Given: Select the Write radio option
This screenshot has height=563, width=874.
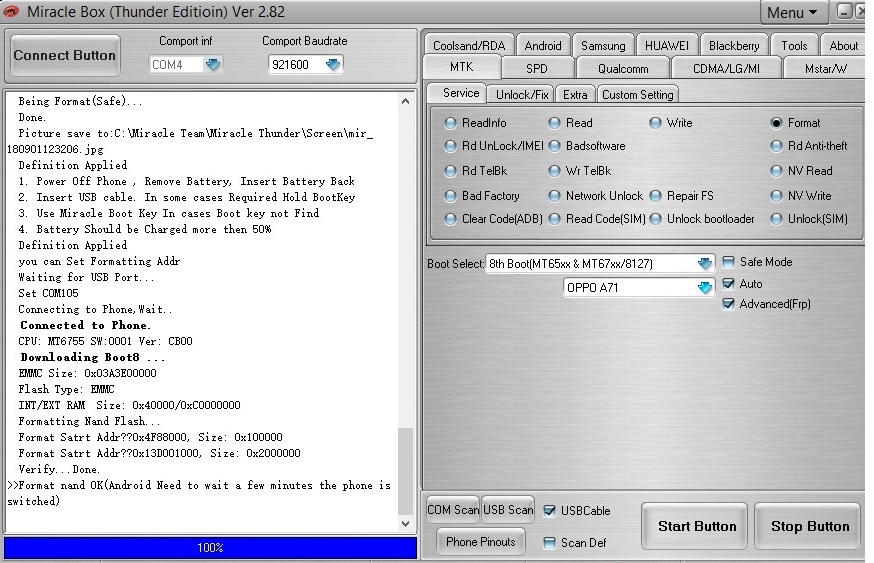Looking at the screenshot, I should [x=656, y=123].
